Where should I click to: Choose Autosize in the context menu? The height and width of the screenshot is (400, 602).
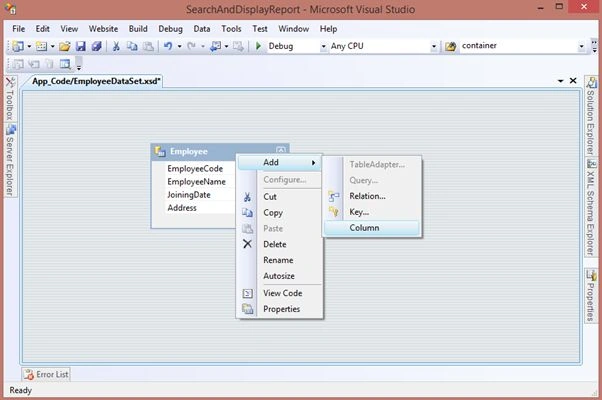pos(279,276)
